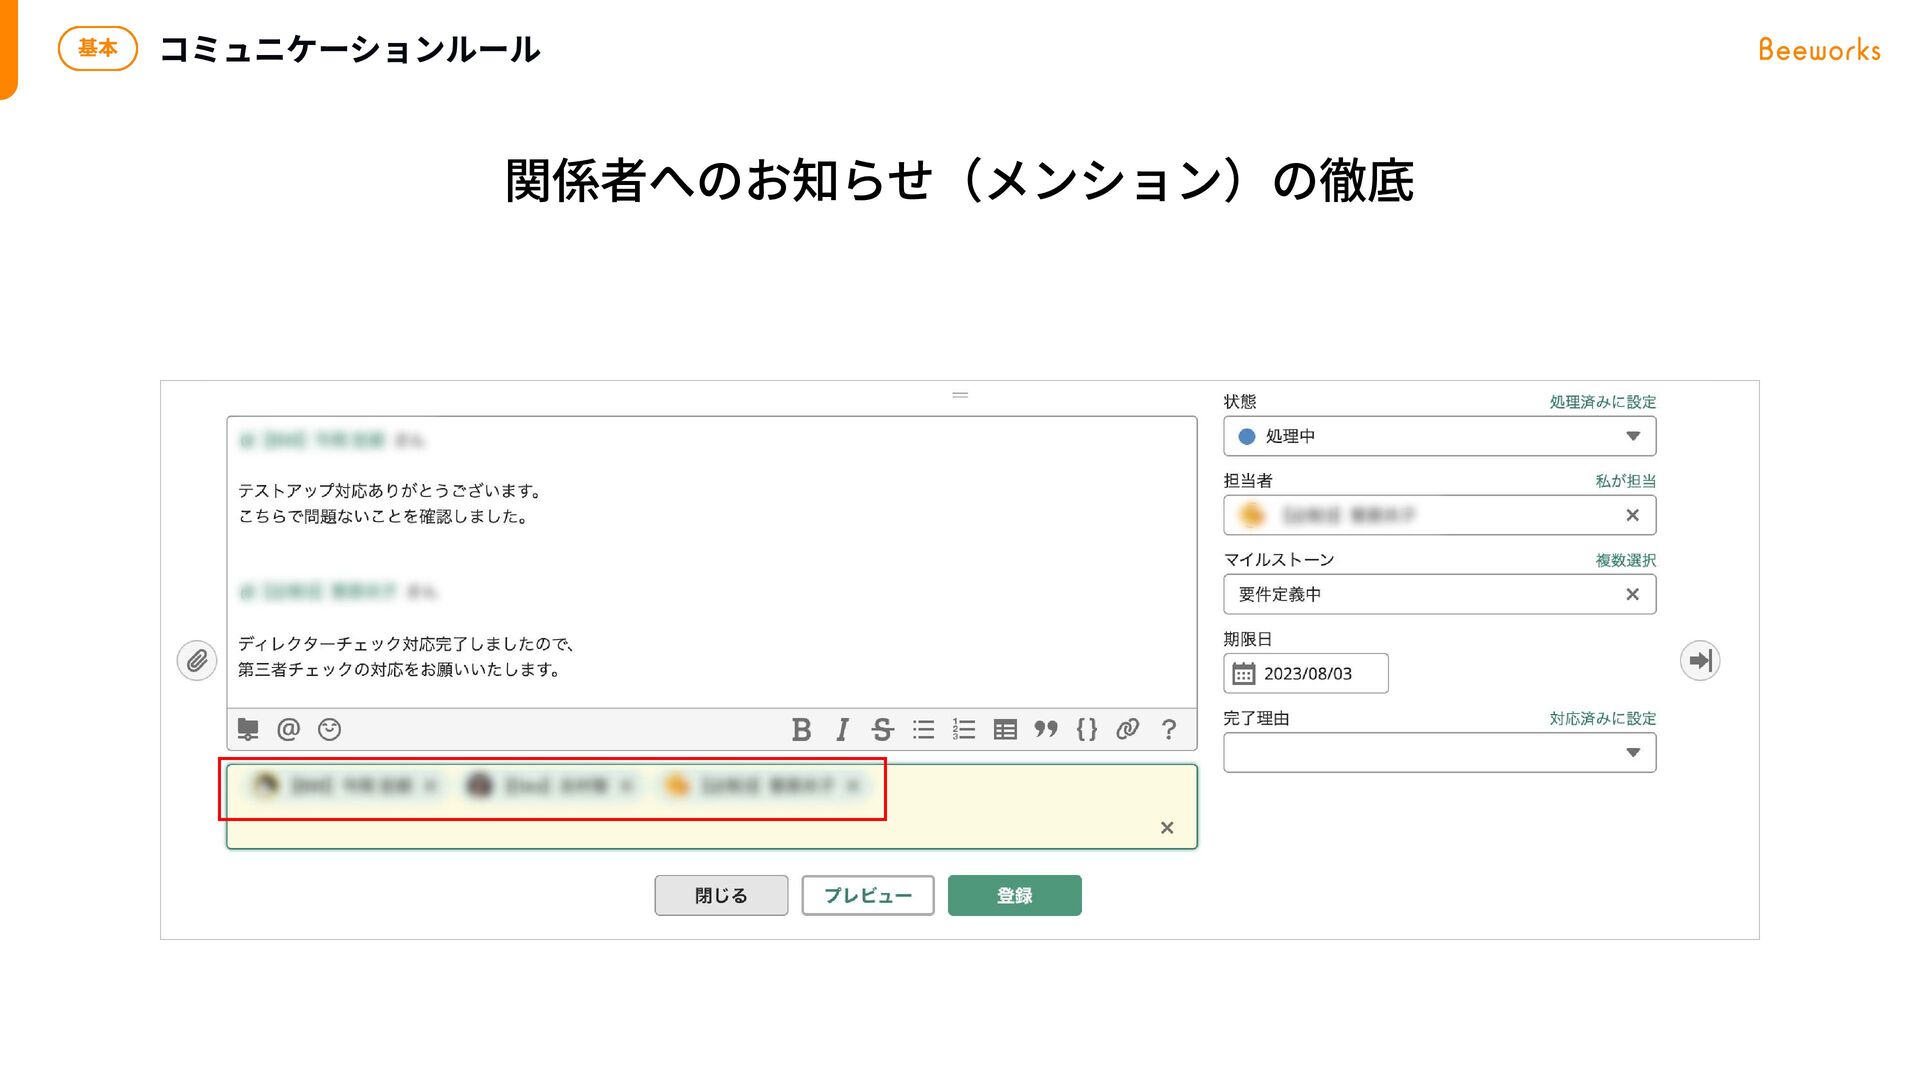Expand the 完了理由 dropdown
Viewport: 1920px width, 1080px height.
[1632, 753]
